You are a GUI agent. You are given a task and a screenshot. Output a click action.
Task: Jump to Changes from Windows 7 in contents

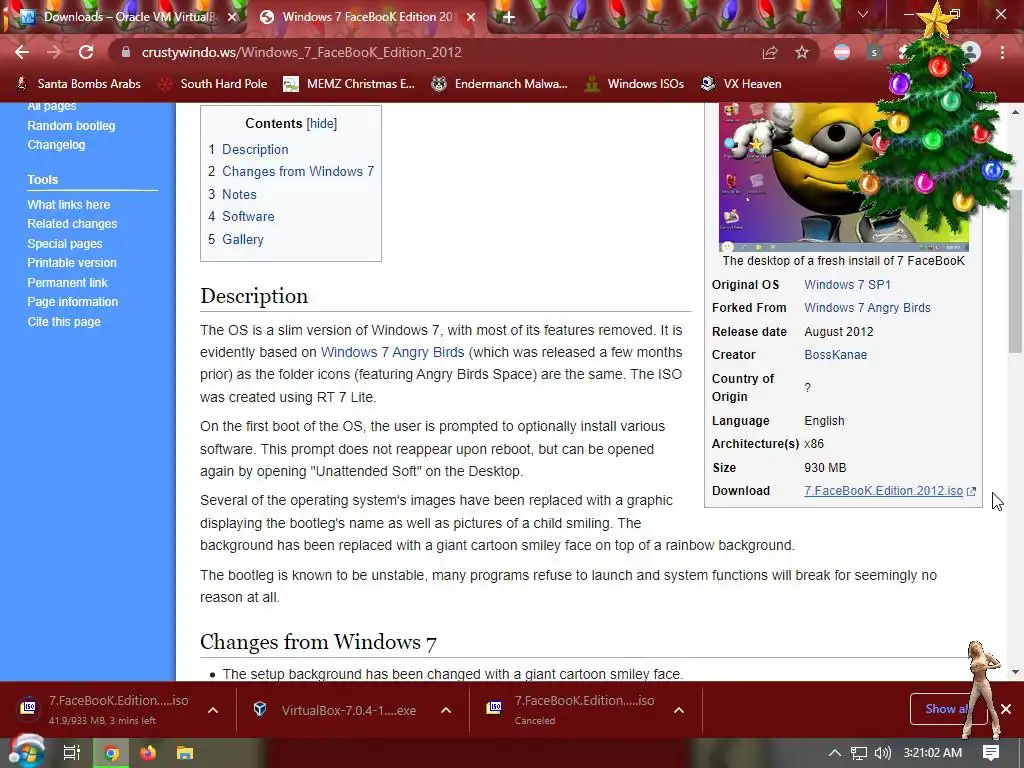click(298, 171)
